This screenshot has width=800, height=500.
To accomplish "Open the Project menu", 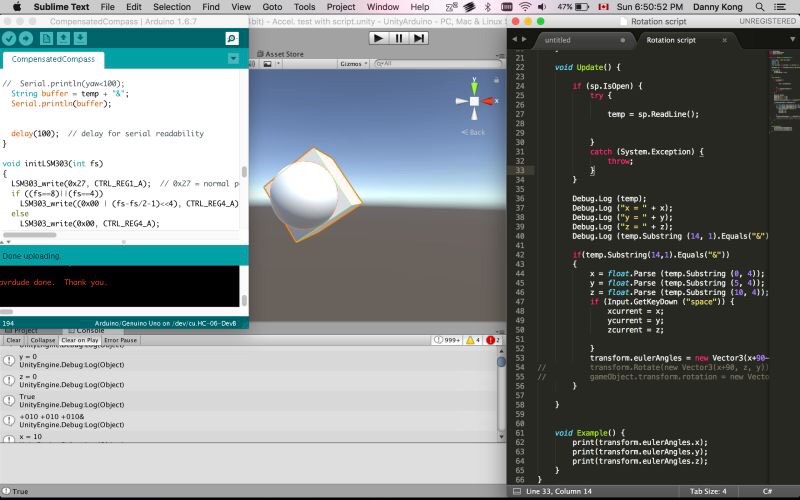I will (341, 7).
